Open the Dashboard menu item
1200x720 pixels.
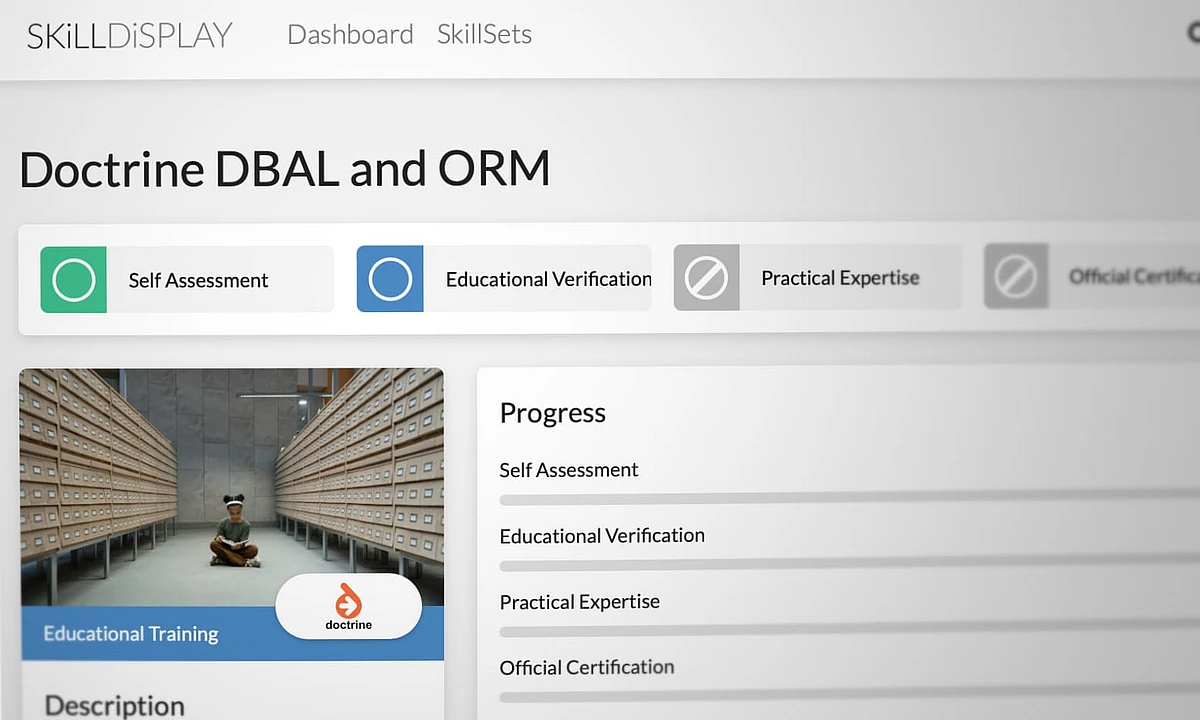point(350,34)
